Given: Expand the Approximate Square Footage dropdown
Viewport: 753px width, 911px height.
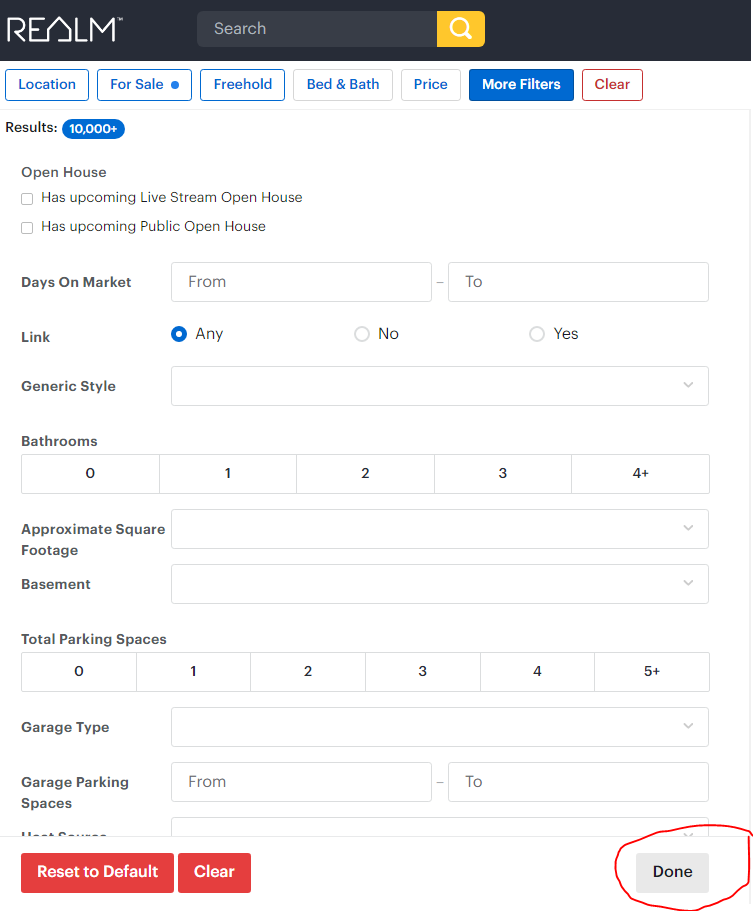Looking at the screenshot, I should 439,529.
